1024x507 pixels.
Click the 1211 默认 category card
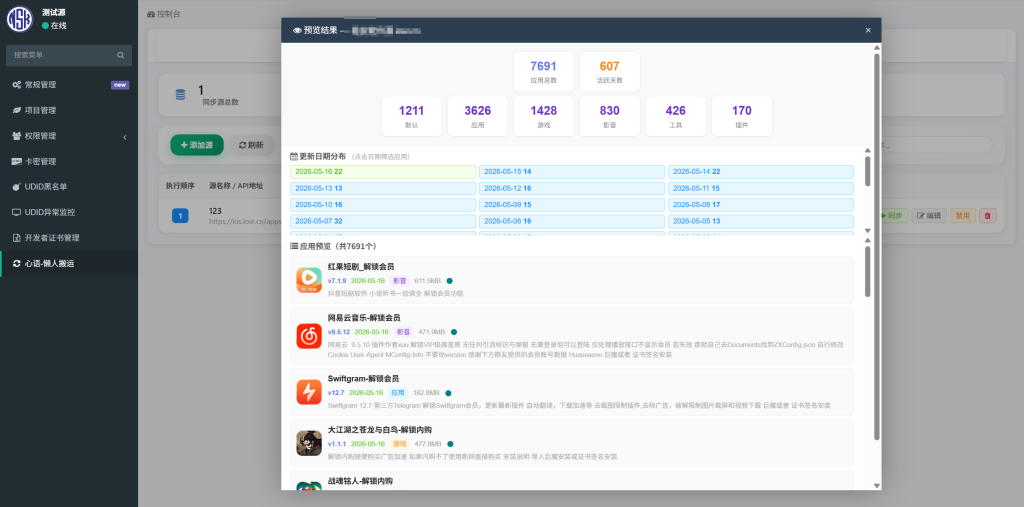pyautogui.click(x=411, y=116)
